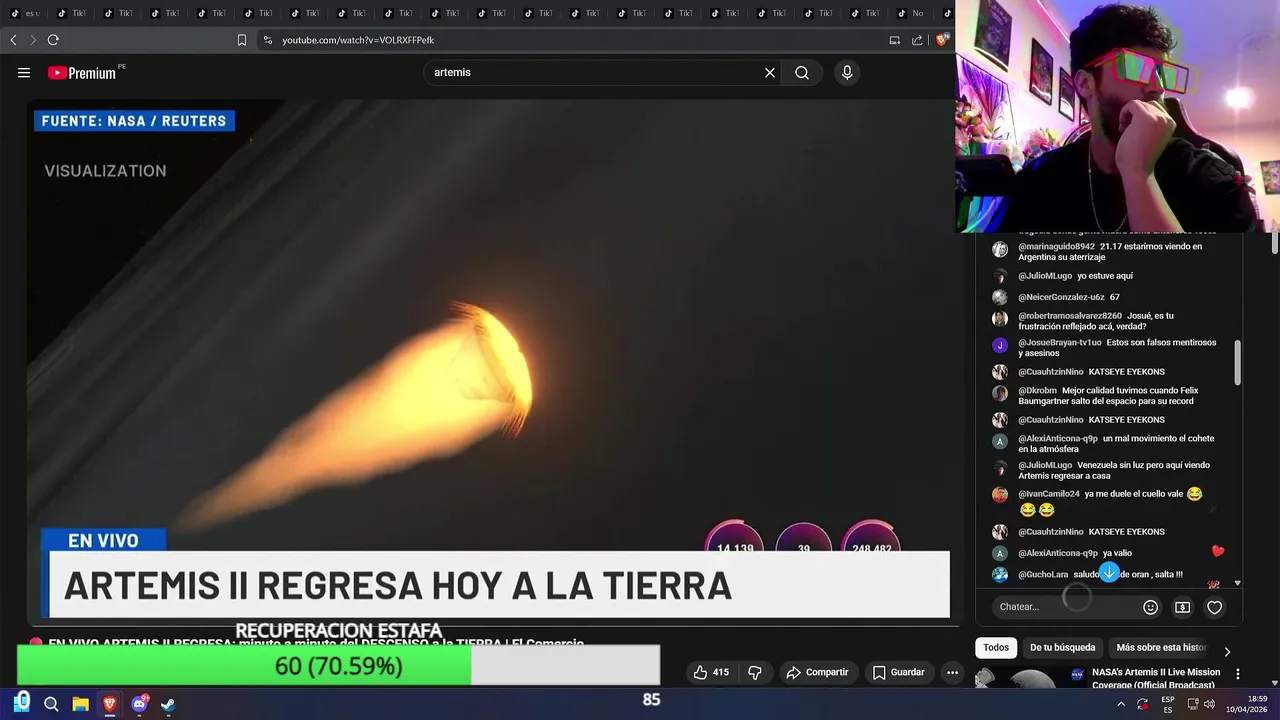Open menu for NASA Artemis II video
The height and width of the screenshot is (720, 1280).
point(1238,674)
